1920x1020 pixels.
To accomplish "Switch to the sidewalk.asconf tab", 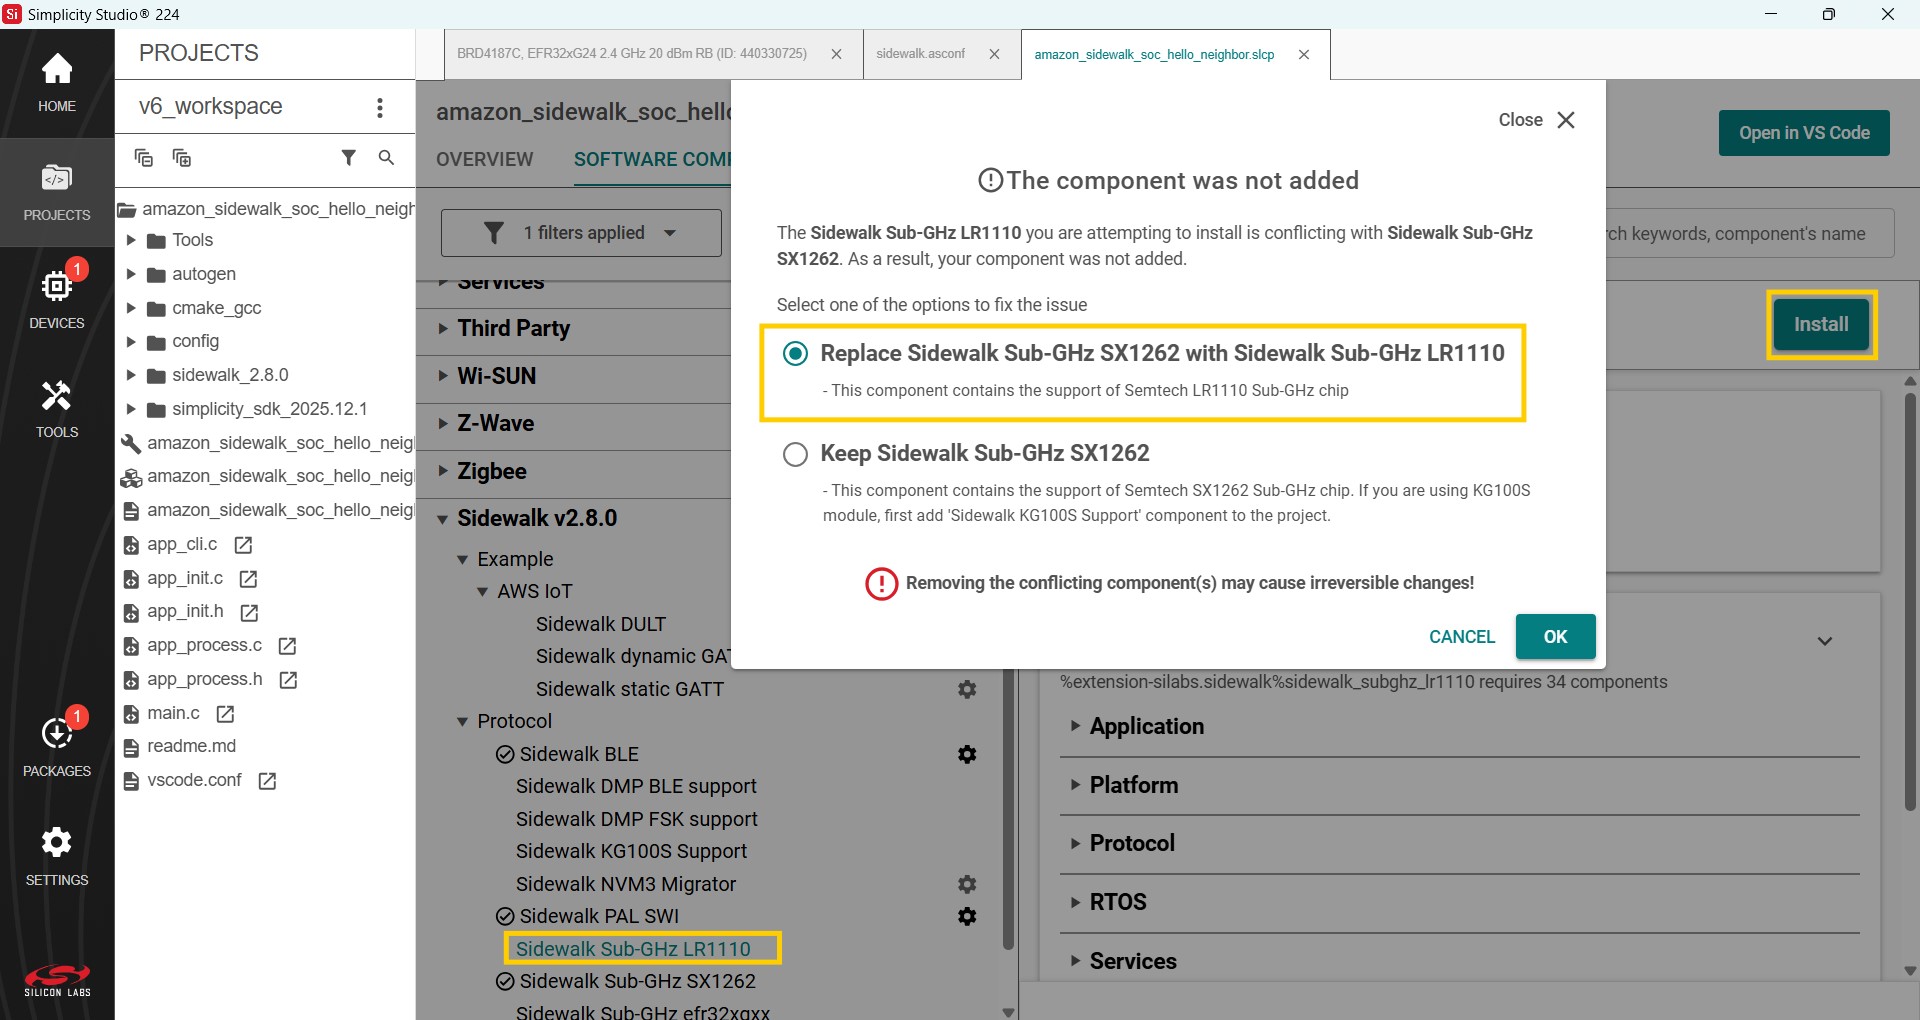I will point(921,54).
